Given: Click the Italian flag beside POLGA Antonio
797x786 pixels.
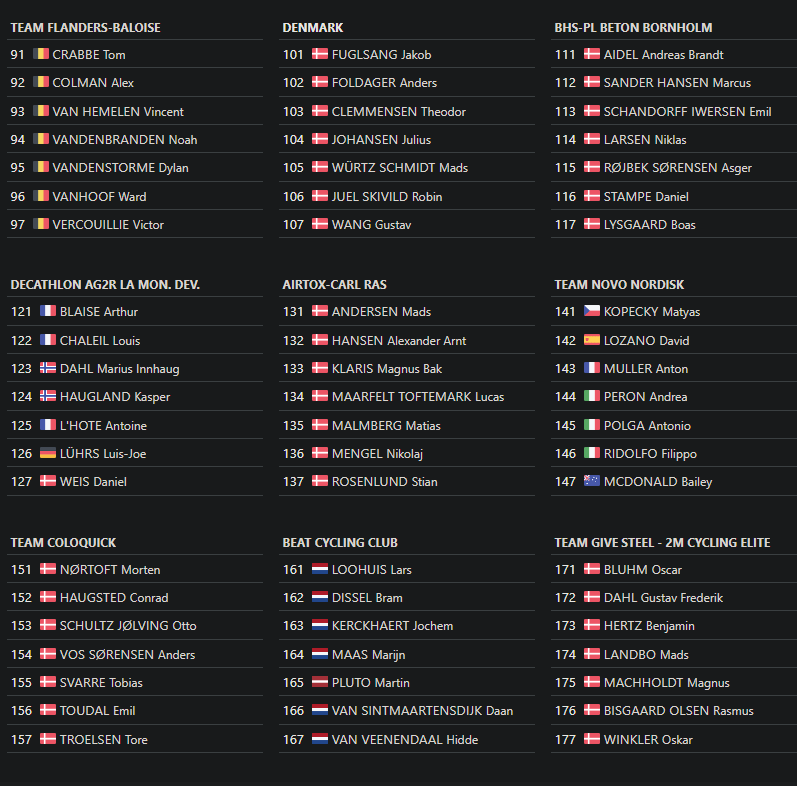Looking at the screenshot, I should pyautogui.click(x=592, y=425).
